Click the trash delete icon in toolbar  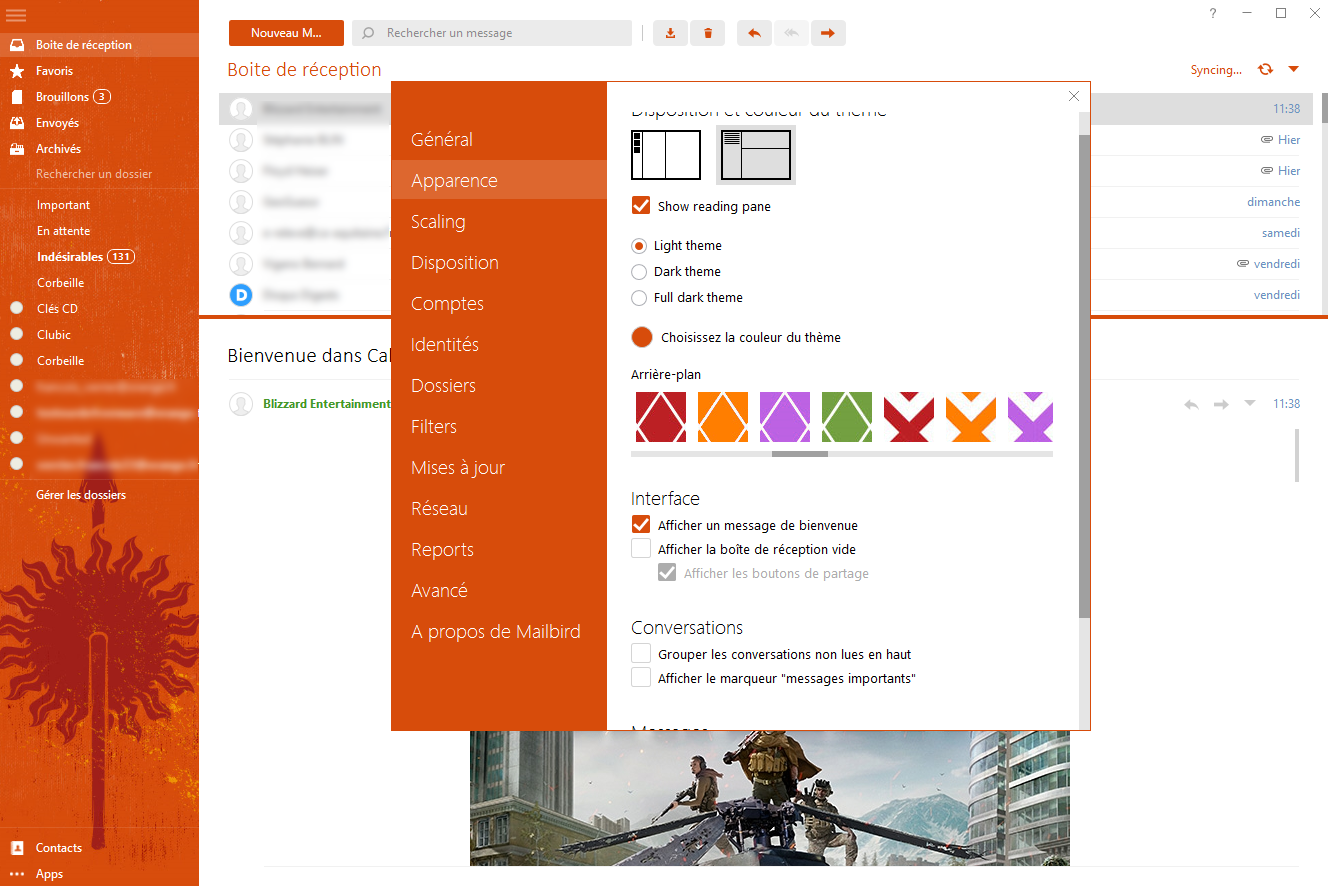(x=708, y=33)
